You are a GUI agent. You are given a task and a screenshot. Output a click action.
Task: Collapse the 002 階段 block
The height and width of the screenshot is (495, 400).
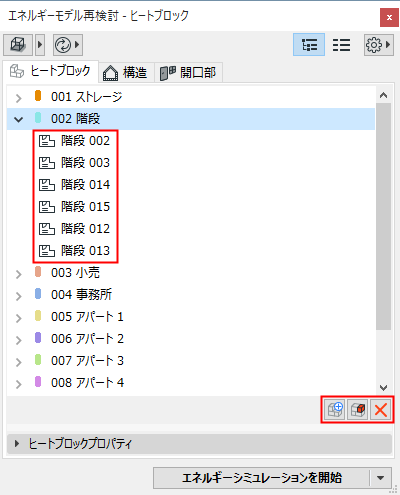tap(19, 119)
